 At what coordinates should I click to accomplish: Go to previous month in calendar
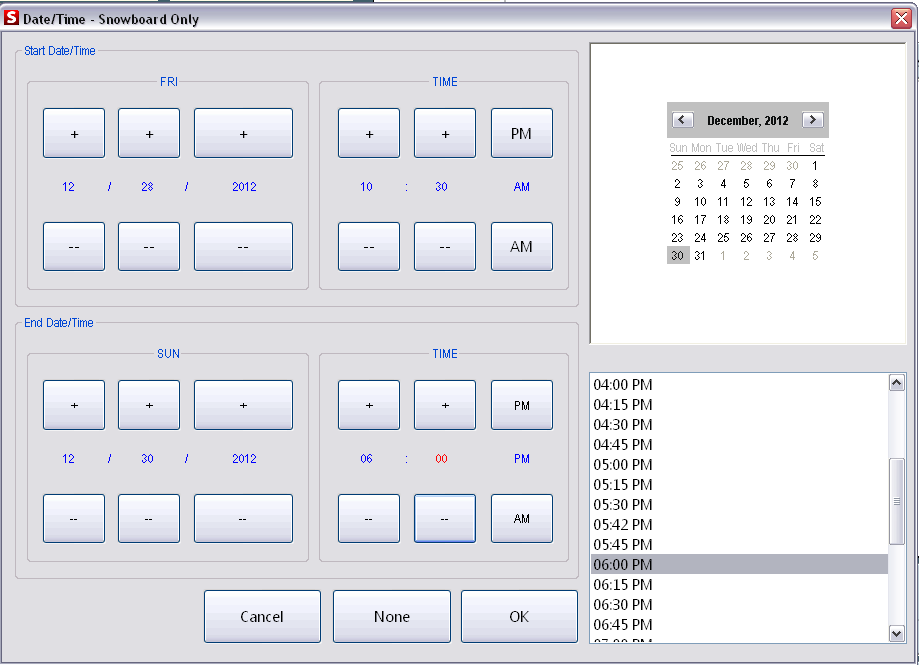(682, 119)
